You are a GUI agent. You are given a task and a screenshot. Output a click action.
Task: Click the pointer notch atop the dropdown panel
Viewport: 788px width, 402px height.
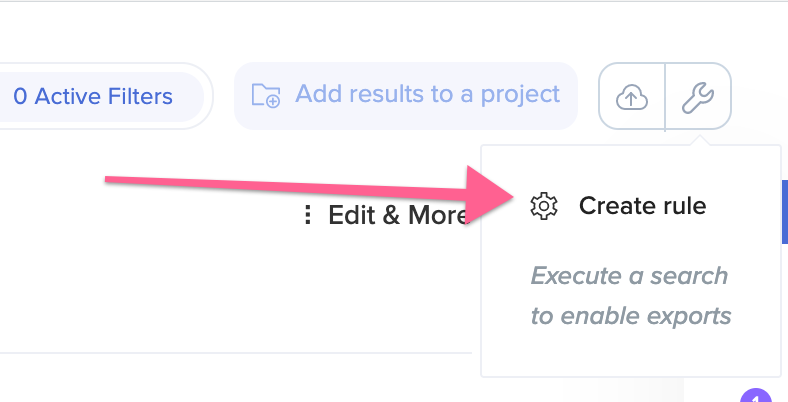[698, 140]
